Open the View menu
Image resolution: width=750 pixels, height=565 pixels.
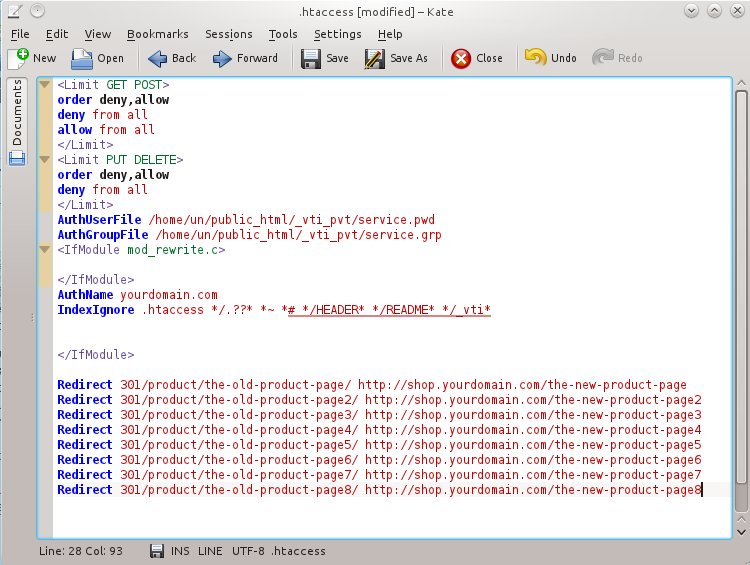tap(98, 34)
